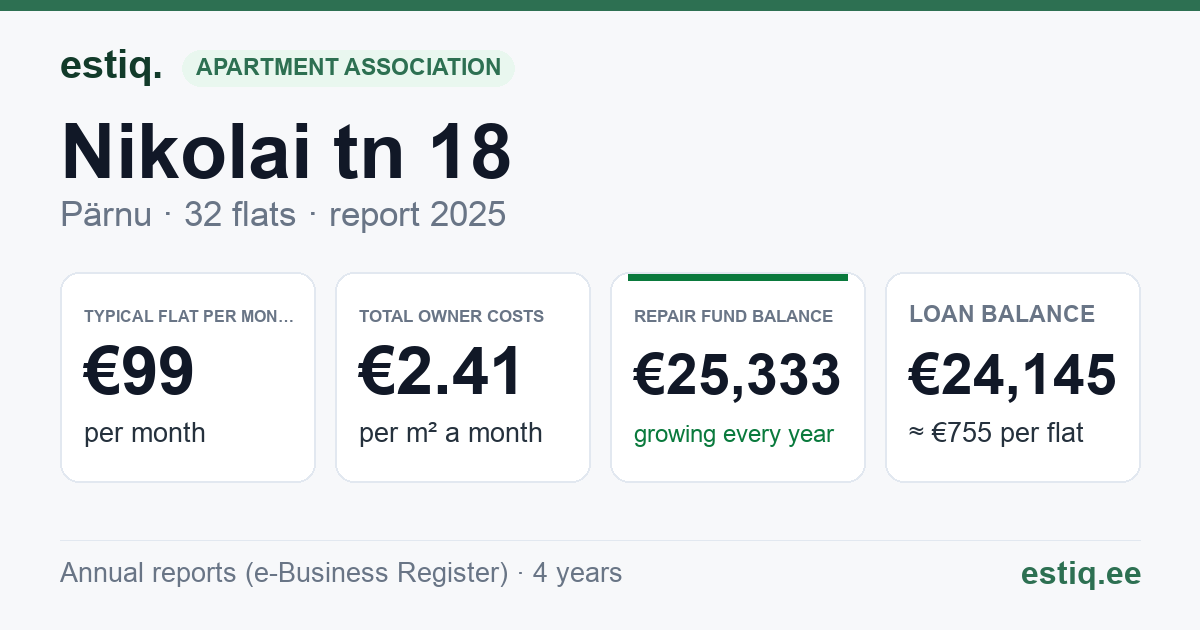1200x630 pixels.
Task: Click the REPAIR FUND BALANCE label
Action: [x=734, y=317]
